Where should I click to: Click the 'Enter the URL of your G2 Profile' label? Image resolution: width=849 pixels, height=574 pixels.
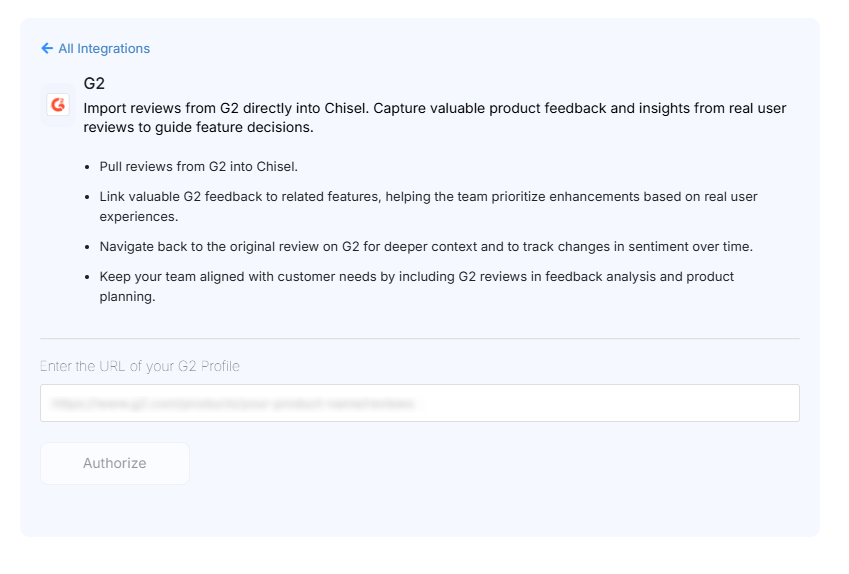[140, 367]
